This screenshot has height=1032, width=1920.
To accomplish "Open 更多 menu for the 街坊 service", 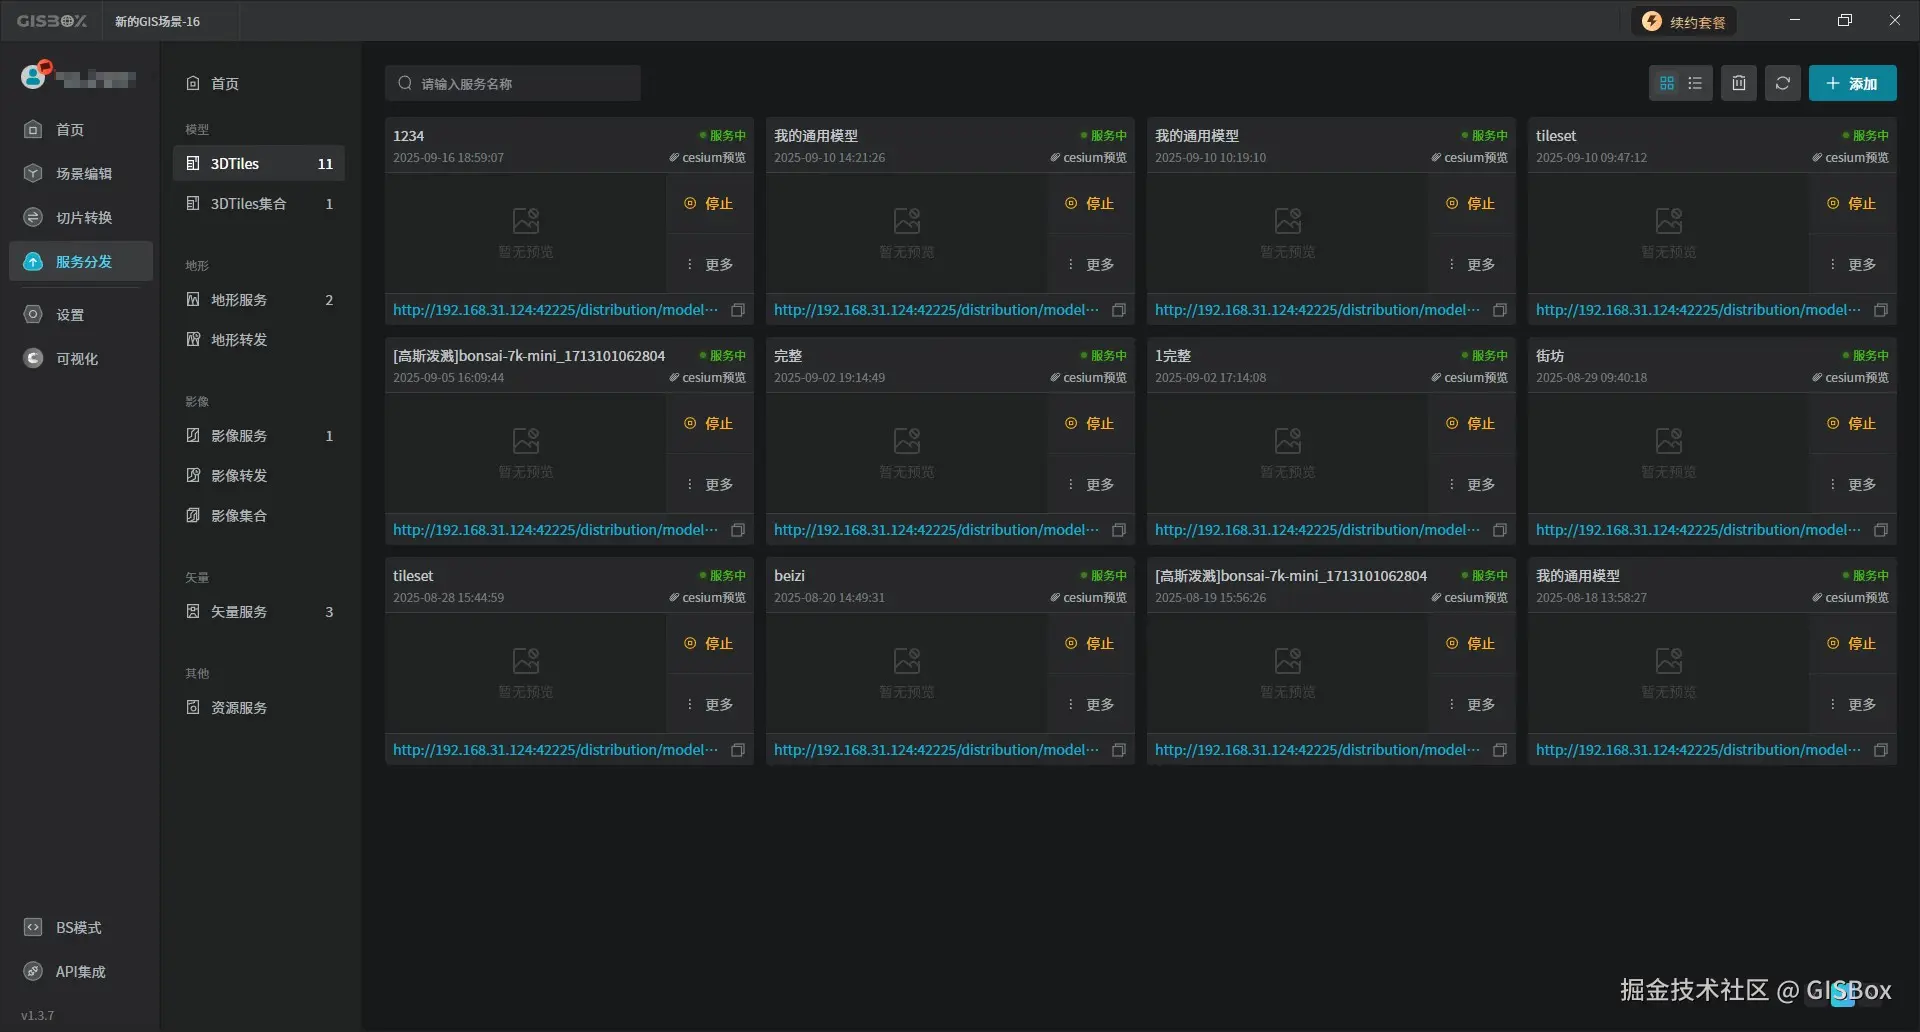I will click(1852, 485).
